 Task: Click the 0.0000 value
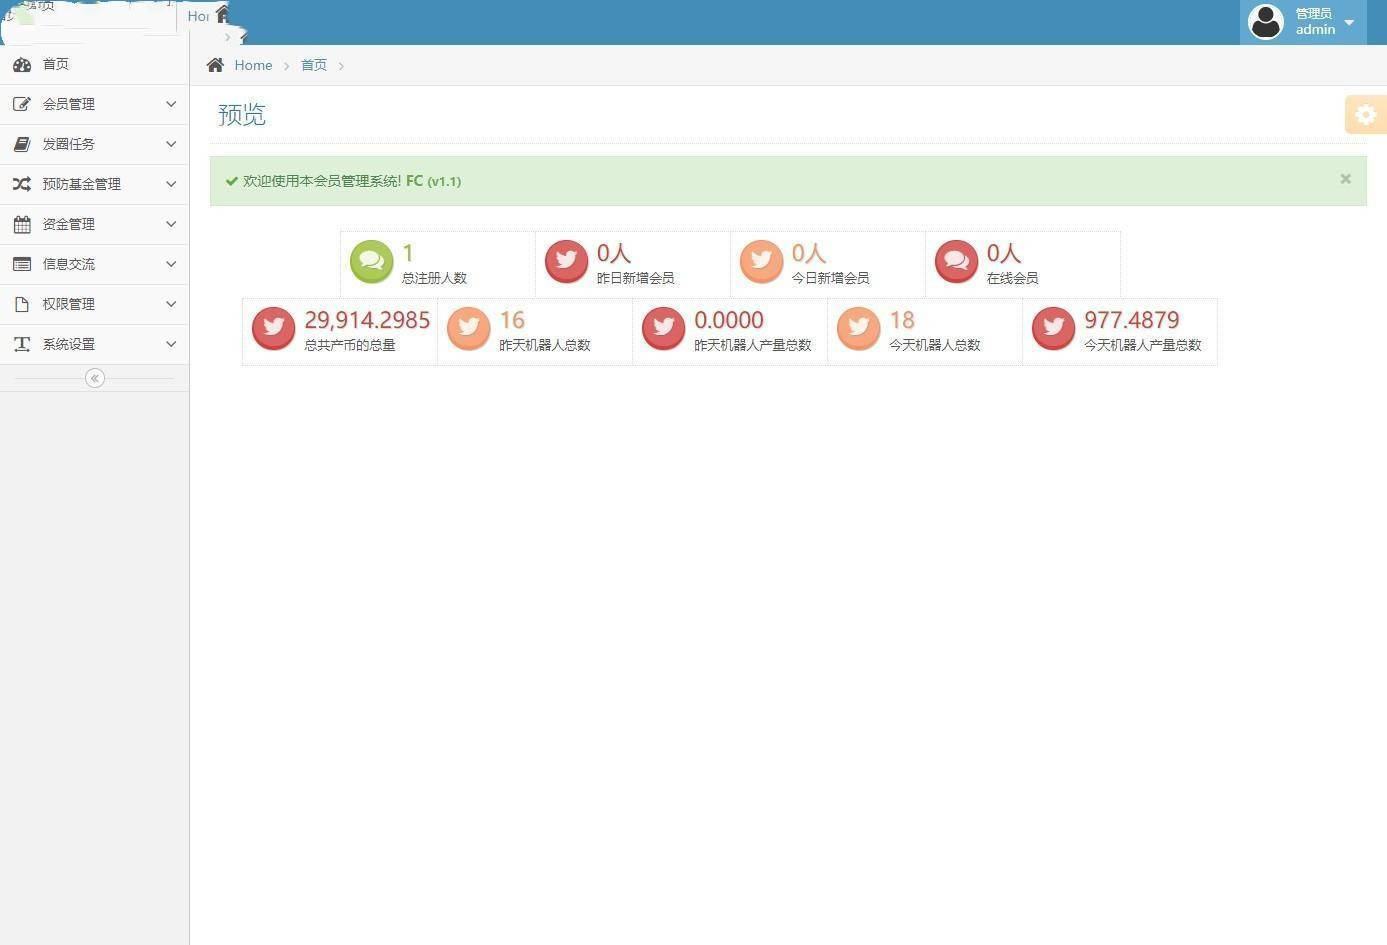[x=729, y=320]
